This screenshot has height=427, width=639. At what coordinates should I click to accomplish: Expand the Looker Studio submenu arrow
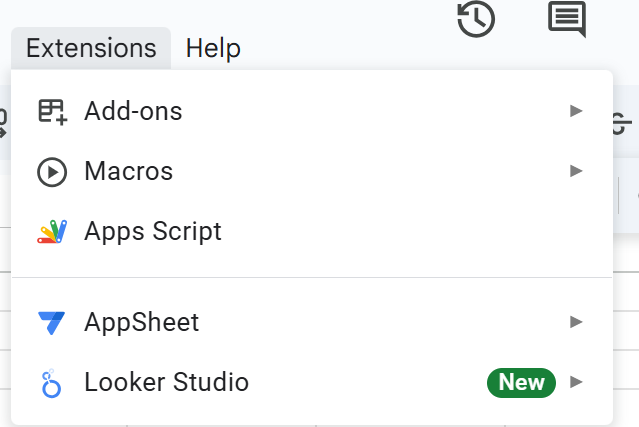576,382
